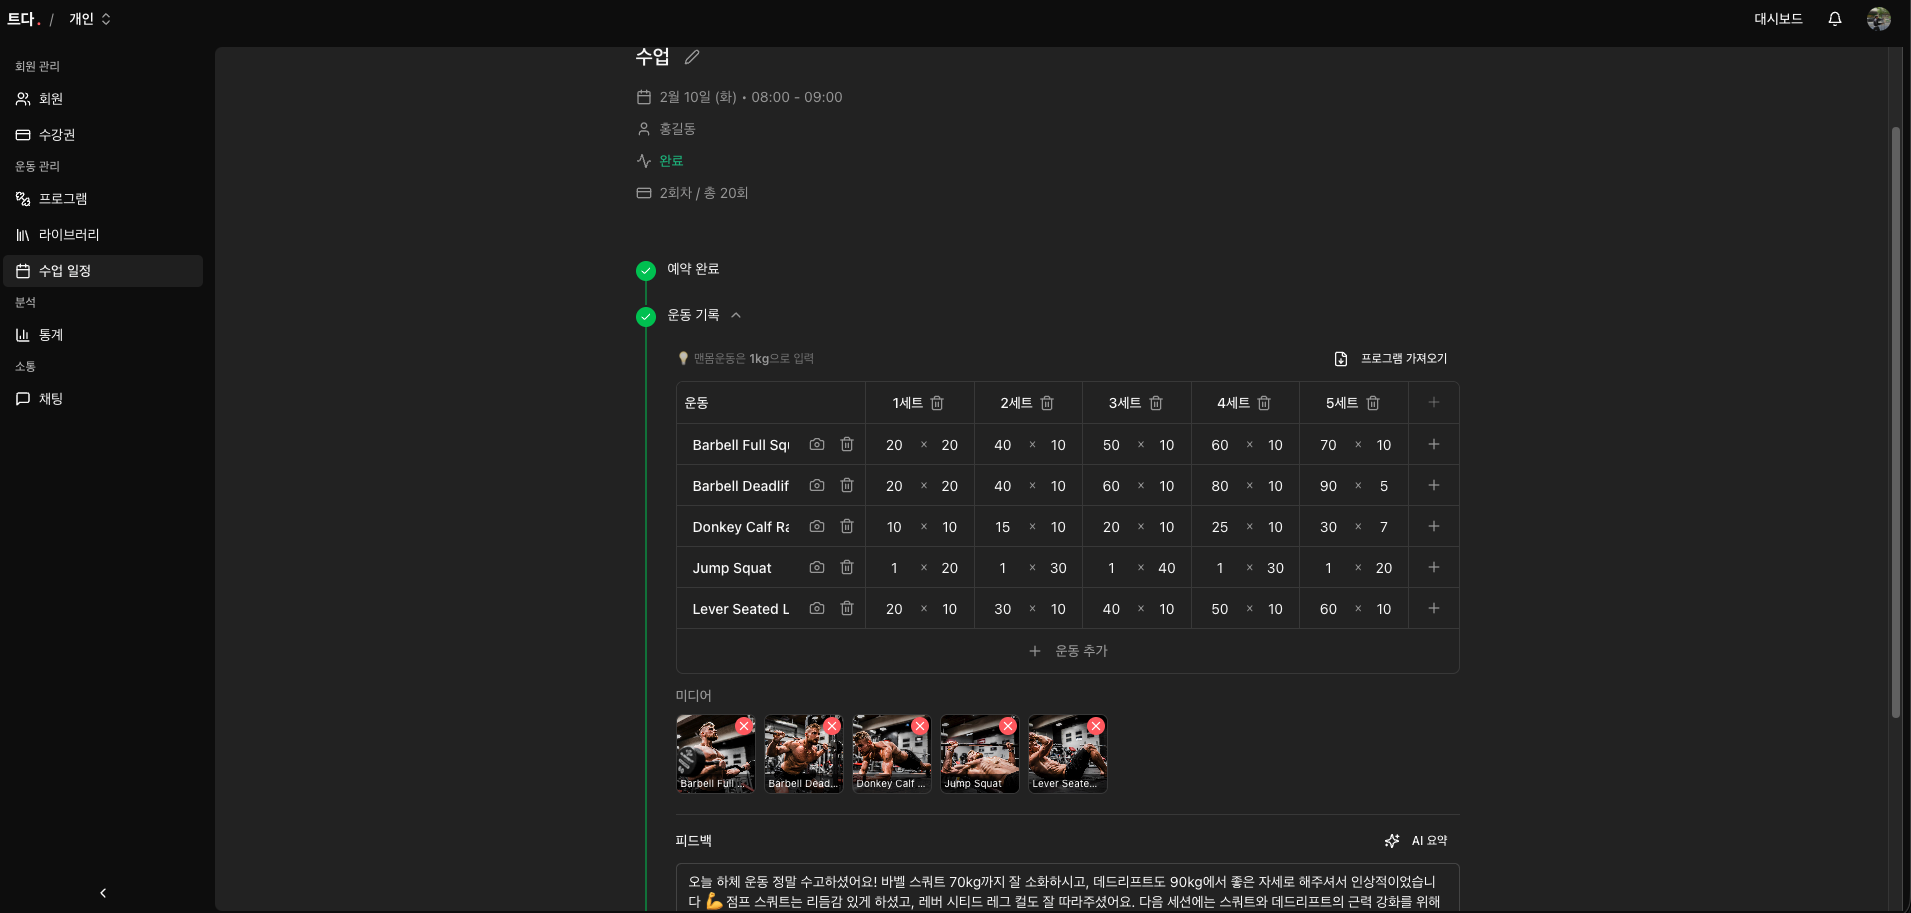Click the AI 요약 button
The image size is (1911, 913).
pos(1416,841)
